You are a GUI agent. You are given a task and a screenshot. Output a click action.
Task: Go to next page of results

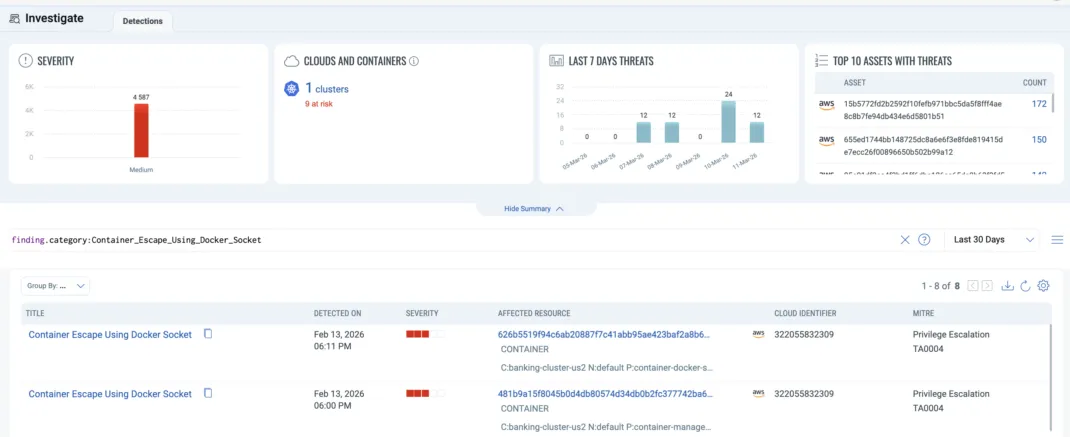[987, 286]
